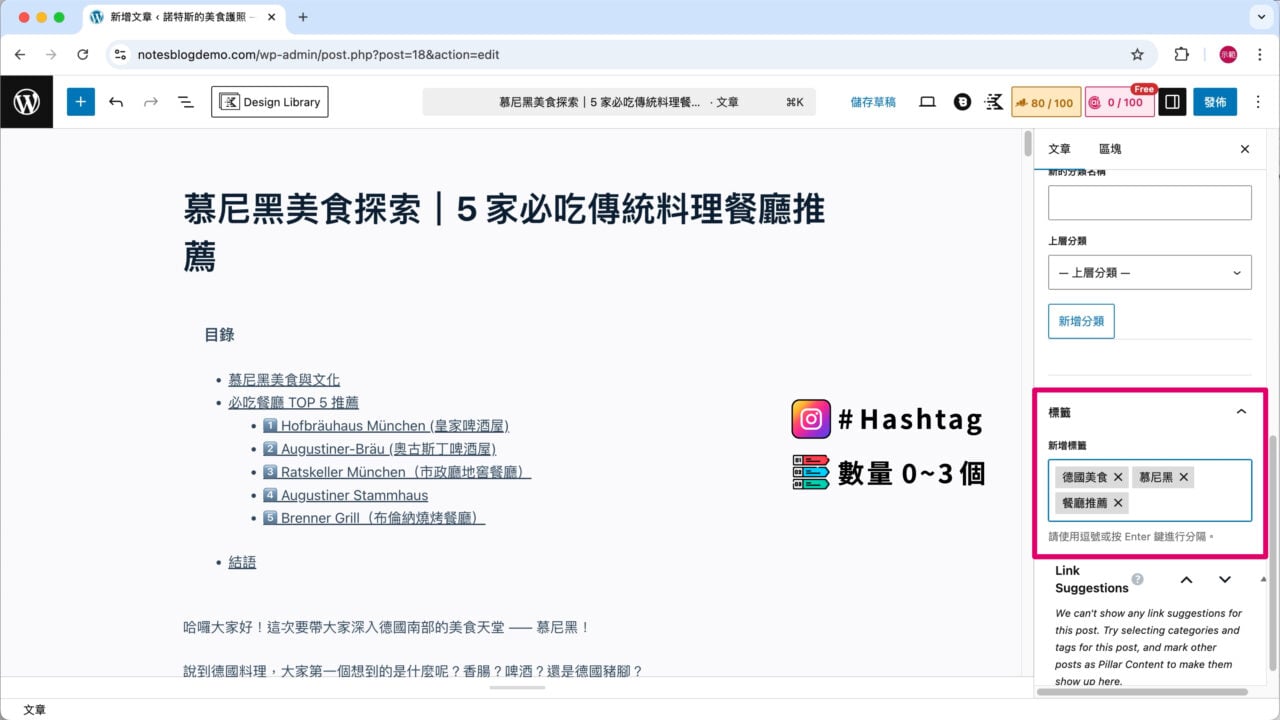Select the 文章 sidebar tab
The width and height of the screenshot is (1280, 720).
(1058, 149)
